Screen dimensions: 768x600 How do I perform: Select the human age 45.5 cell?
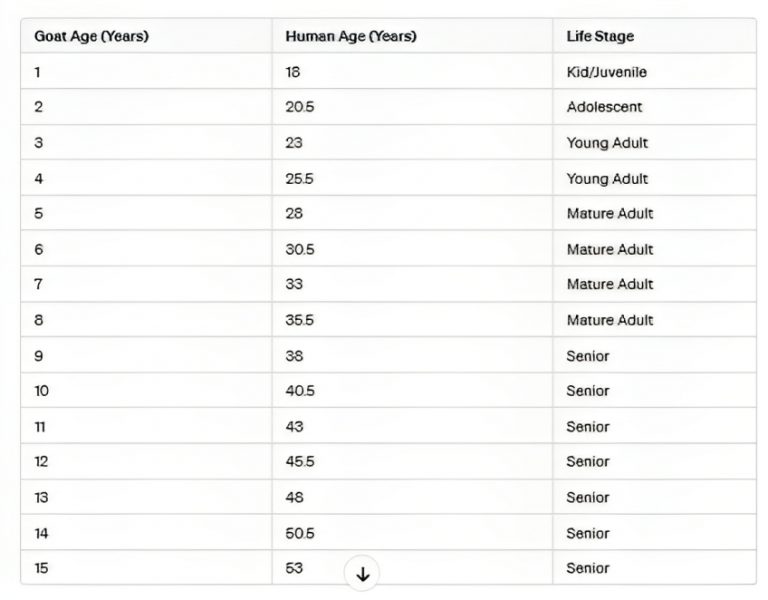point(412,461)
